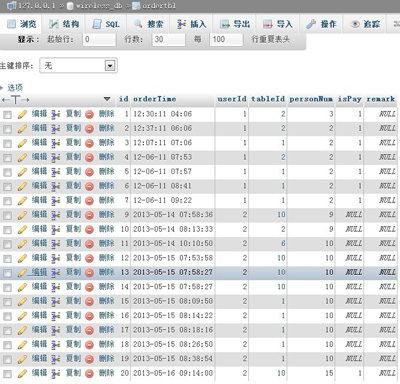Open the 导入 (Import) tab
The image size is (400, 384).
coord(278,24)
